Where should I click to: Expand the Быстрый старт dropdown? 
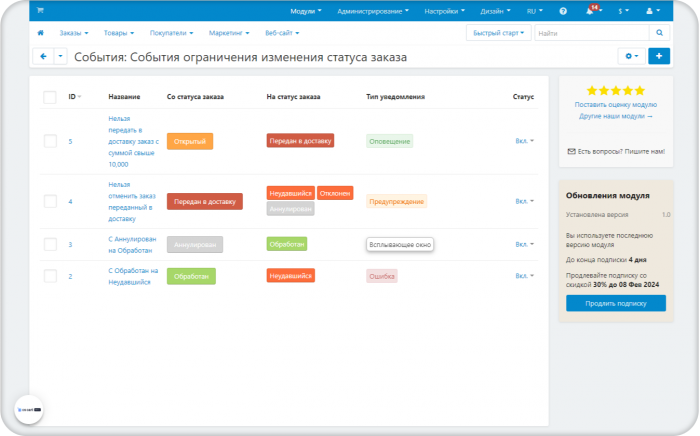tap(499, 33)
